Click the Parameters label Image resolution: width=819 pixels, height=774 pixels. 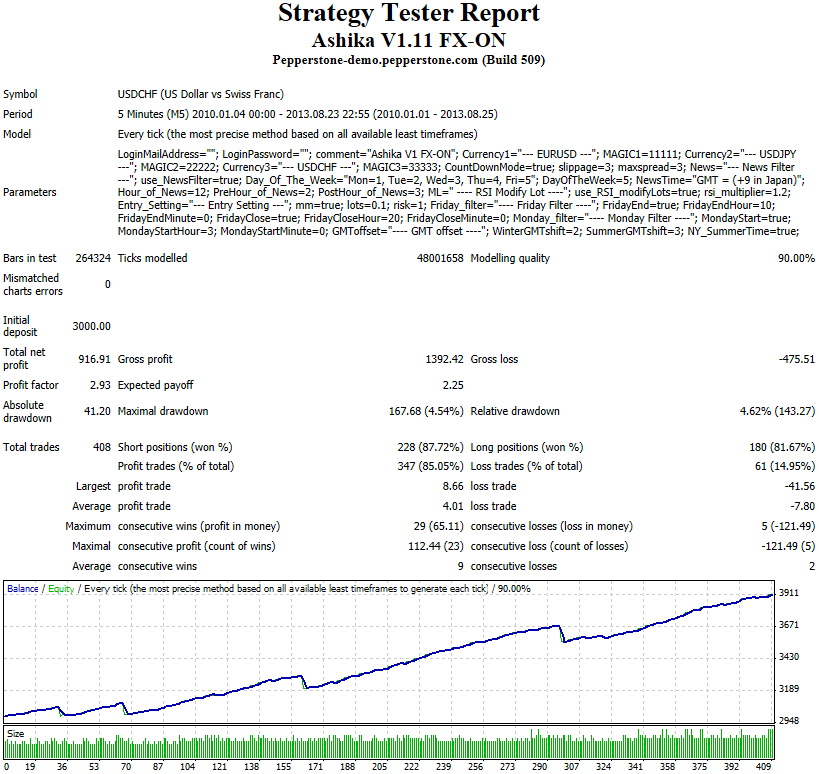tap(30, 192)
